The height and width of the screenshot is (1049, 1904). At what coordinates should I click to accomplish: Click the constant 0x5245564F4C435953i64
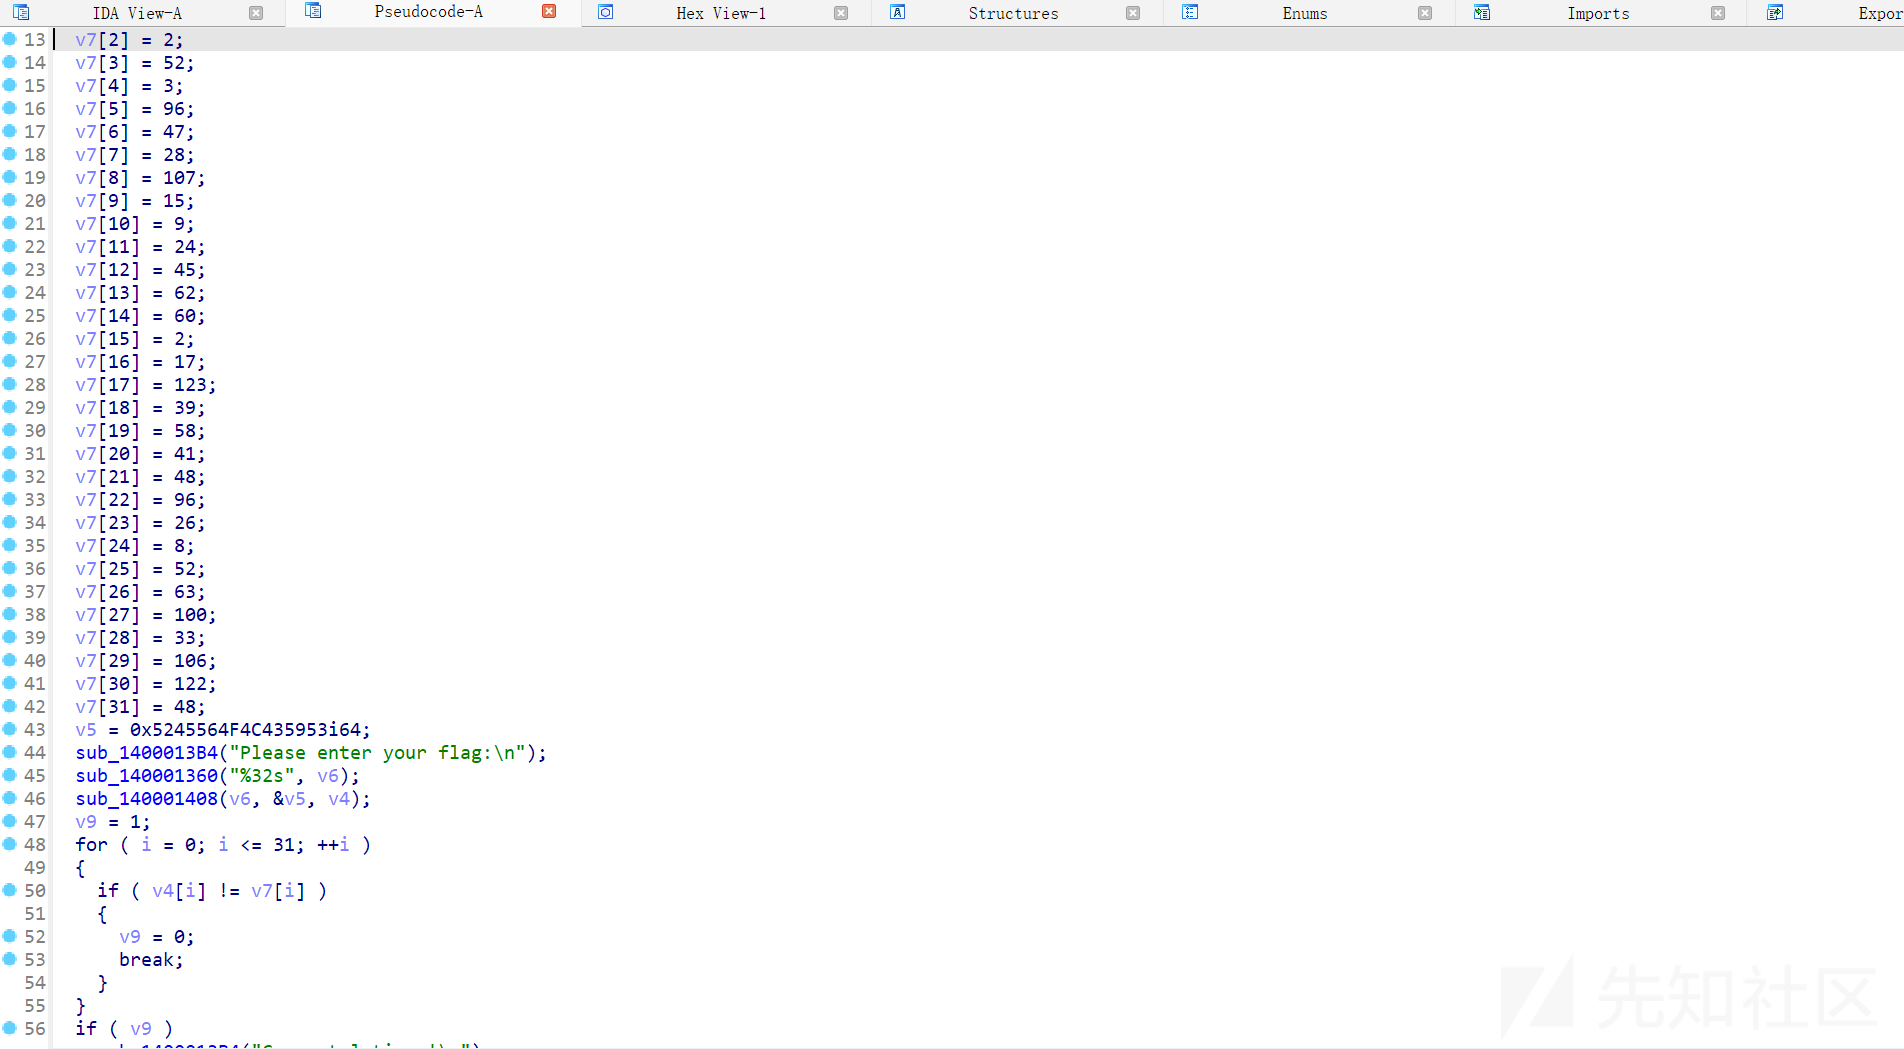click(x=245, y=730)
